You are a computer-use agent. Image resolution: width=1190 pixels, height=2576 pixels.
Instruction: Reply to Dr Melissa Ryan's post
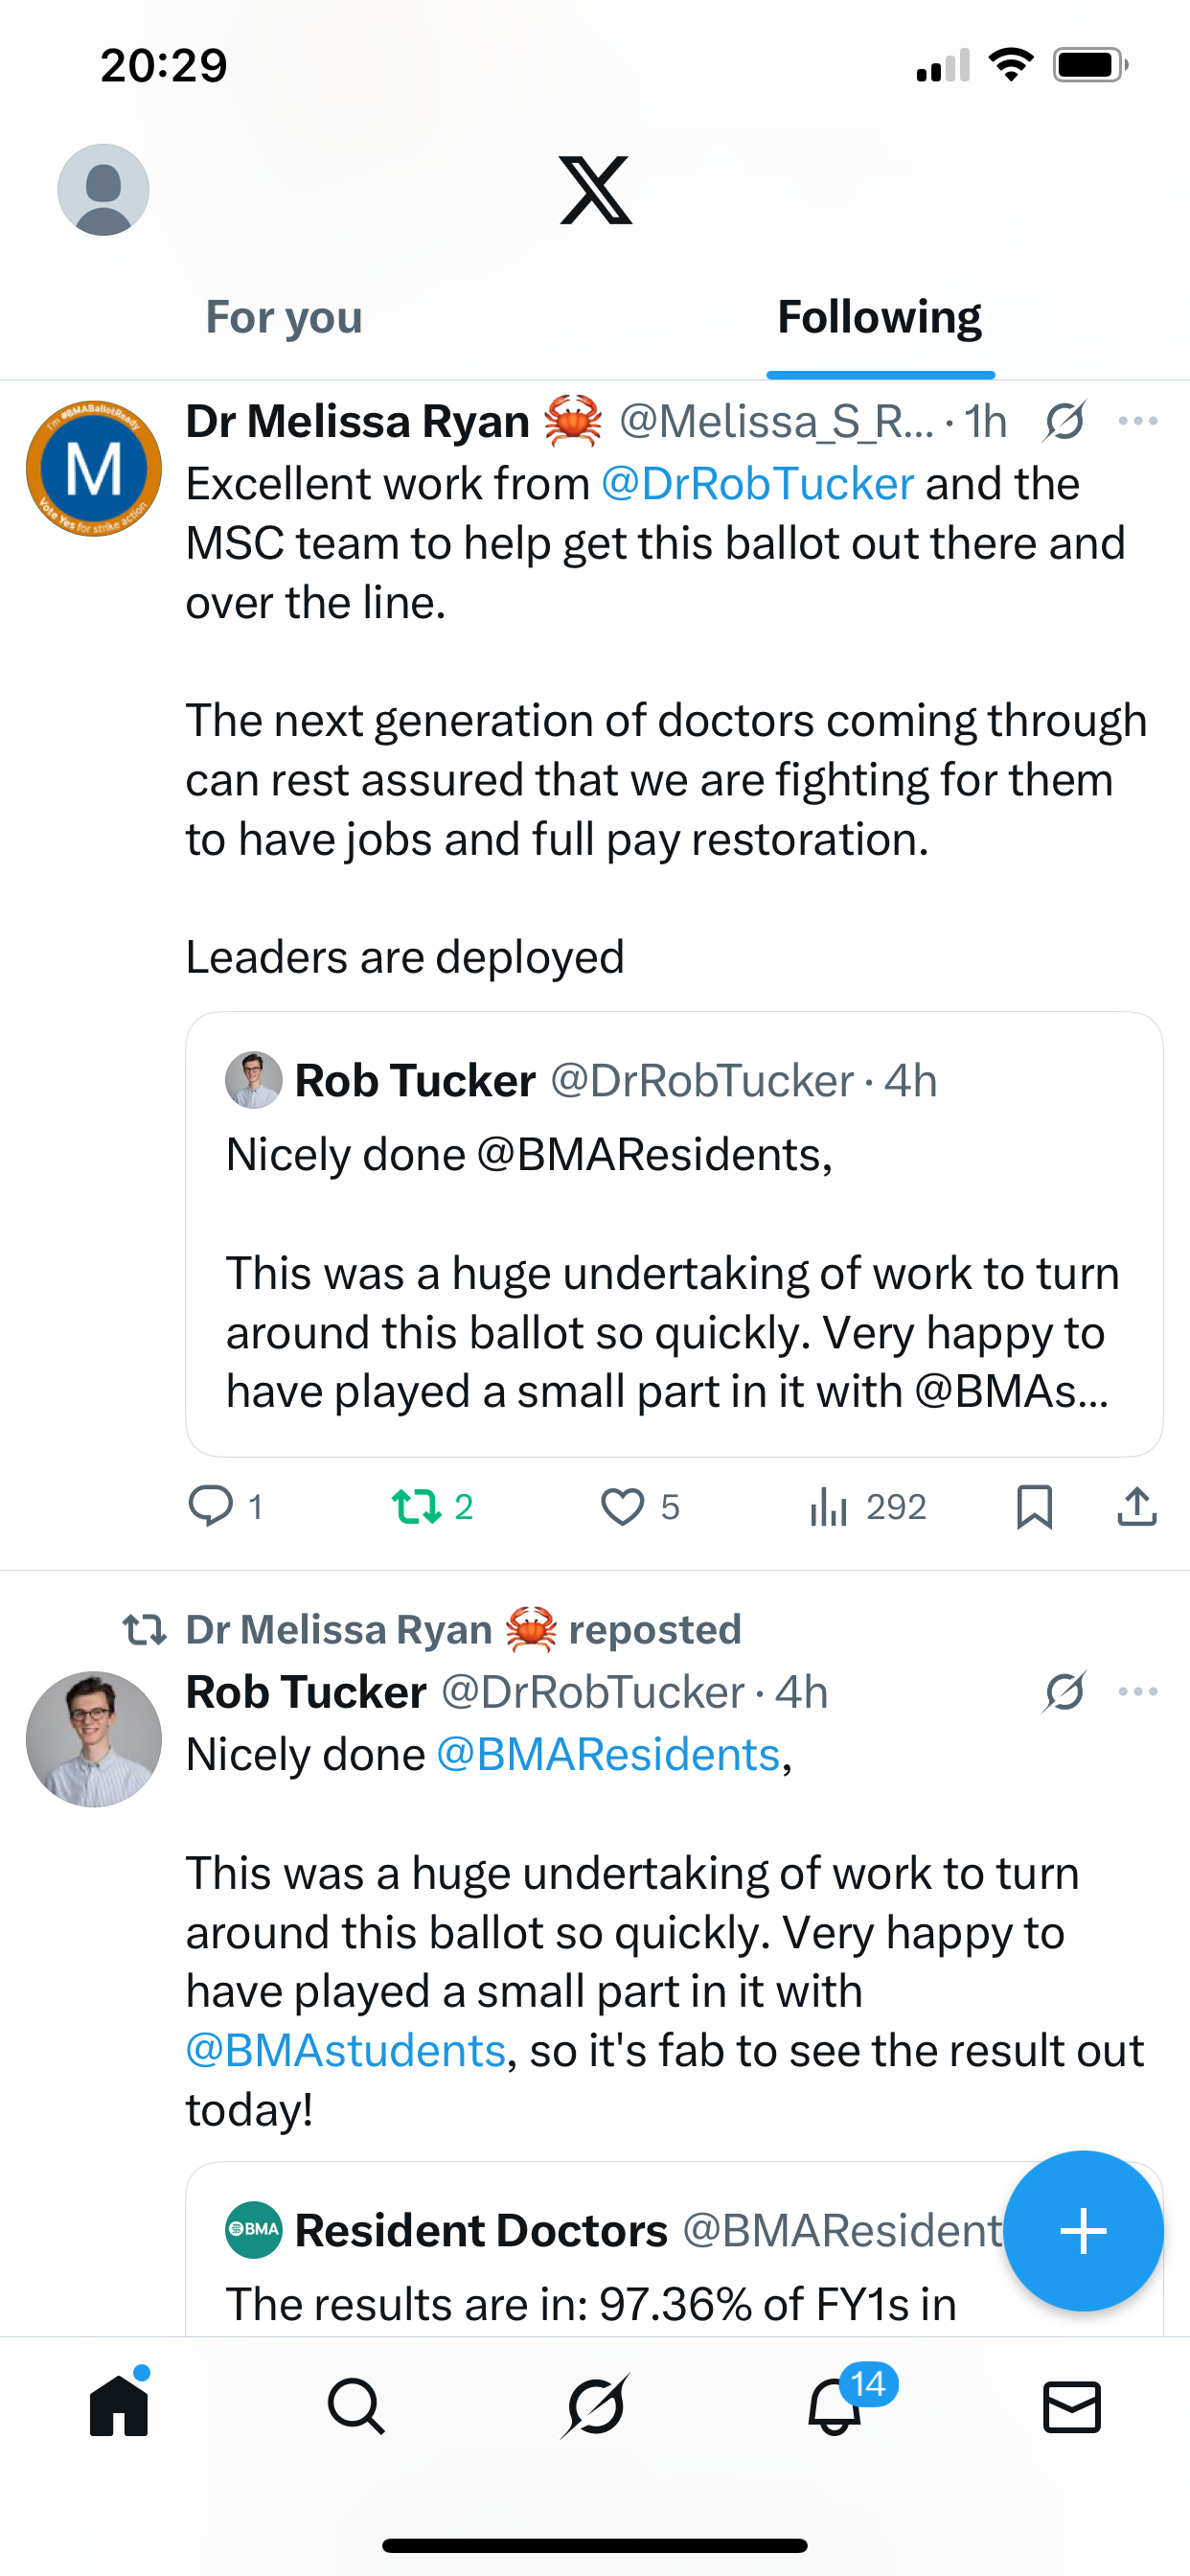click(211, 1506)
